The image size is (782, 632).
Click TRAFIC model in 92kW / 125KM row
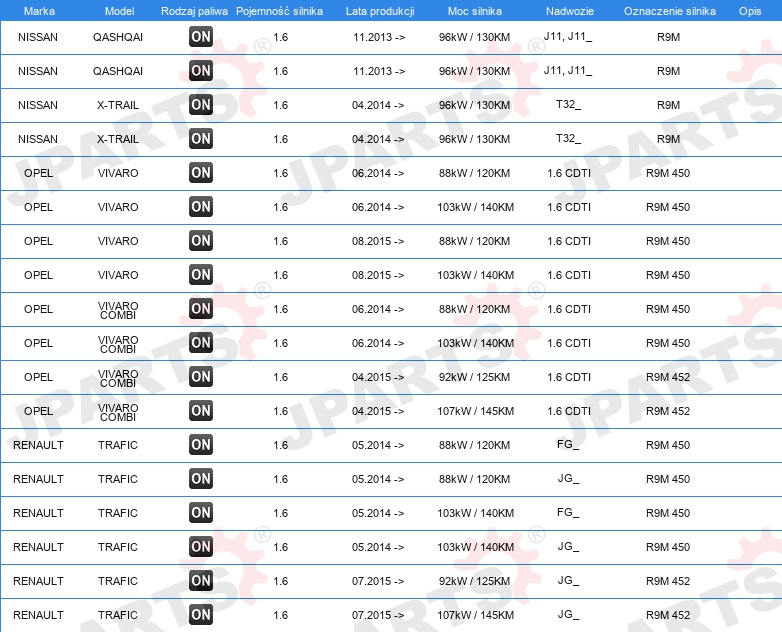pos(118,581)
